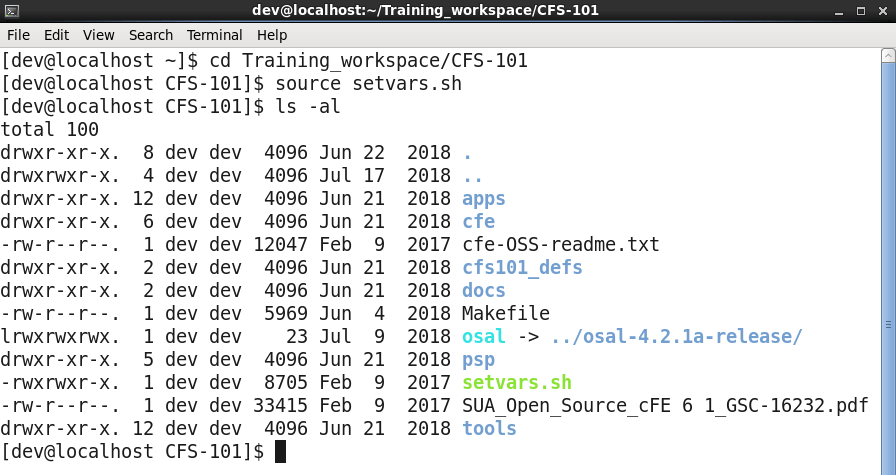The width and height of the screenshot is (896, 475).
Task: Click the osal symlink name
Action: tap(484, 337)
